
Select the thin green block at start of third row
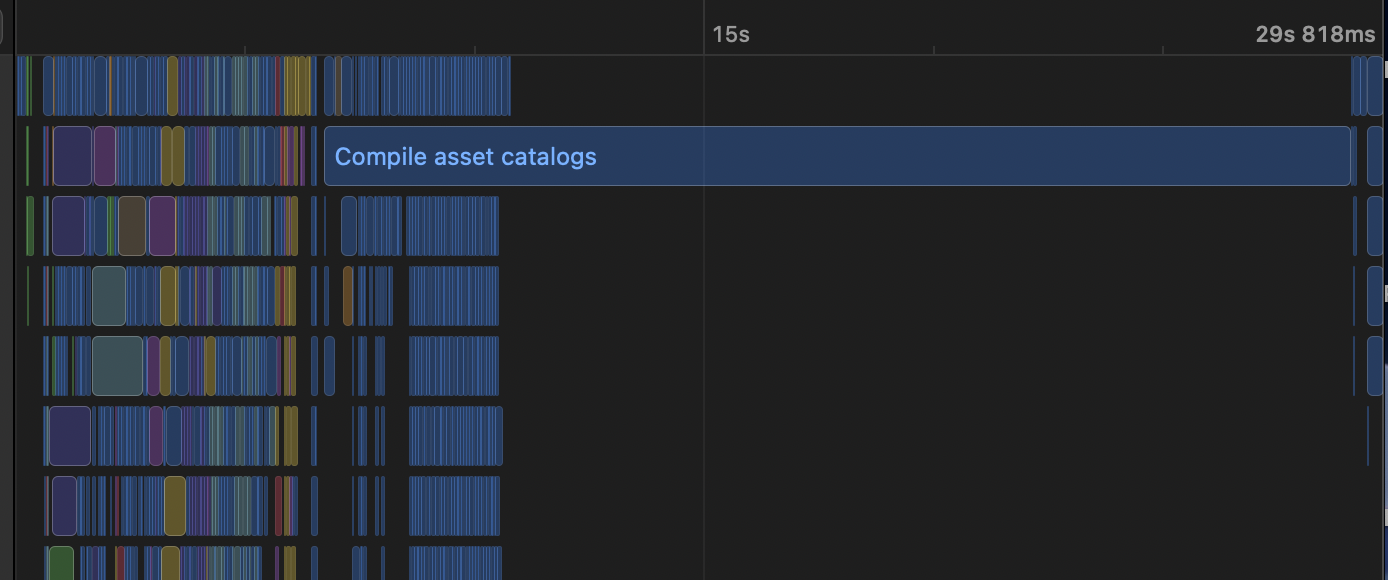(x=30, y=226)
